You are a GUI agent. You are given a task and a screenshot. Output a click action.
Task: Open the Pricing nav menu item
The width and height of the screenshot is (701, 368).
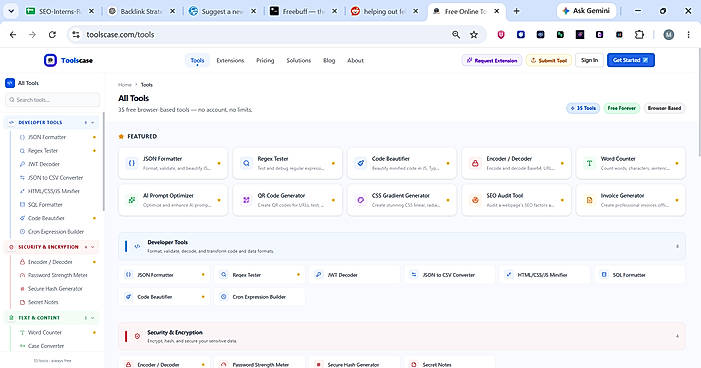265,60
